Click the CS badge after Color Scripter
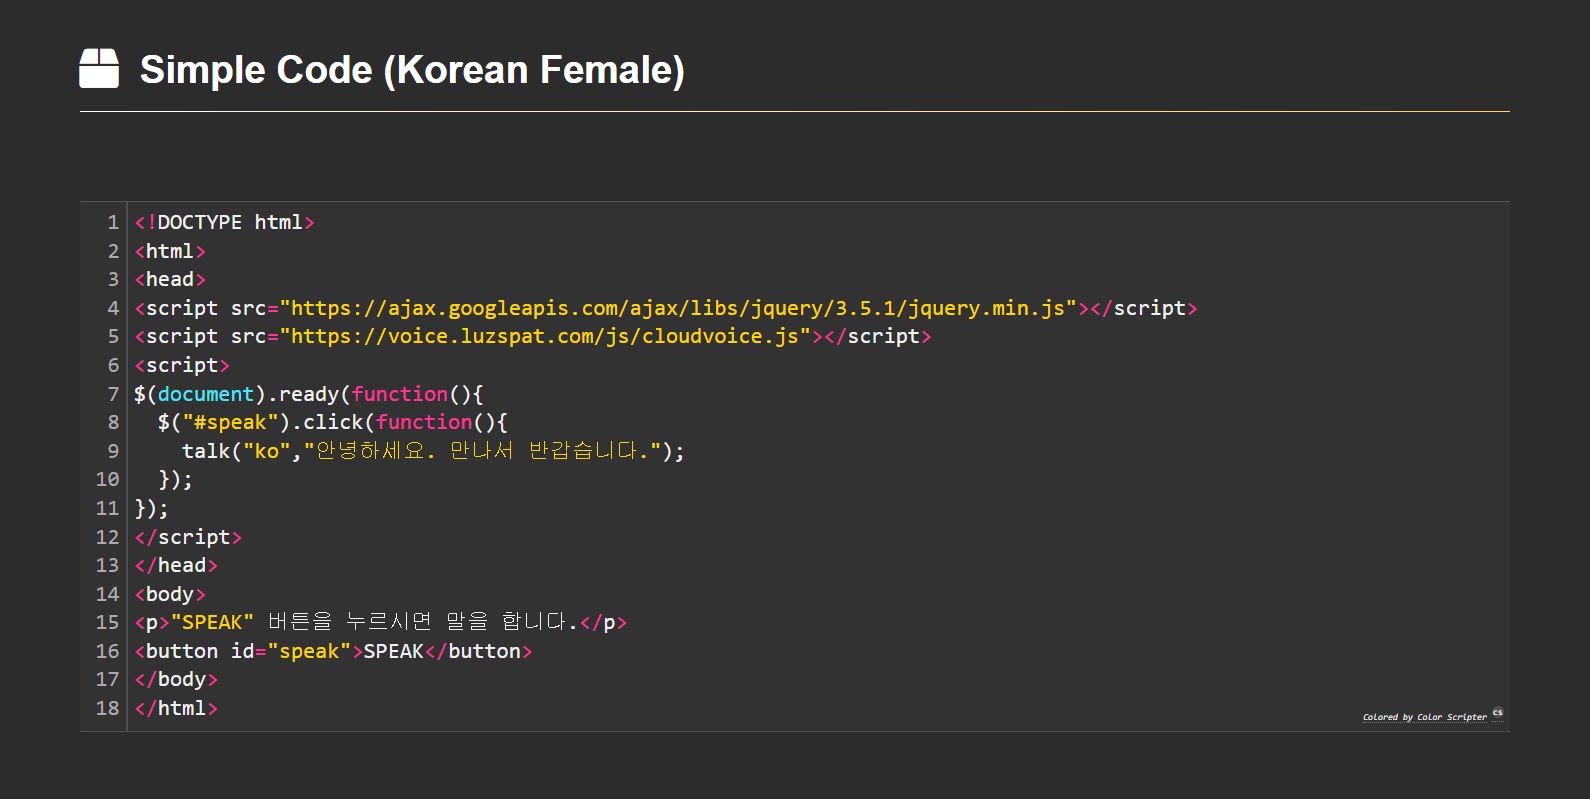Screen dimensions: 1590x799 [1497, 713]
